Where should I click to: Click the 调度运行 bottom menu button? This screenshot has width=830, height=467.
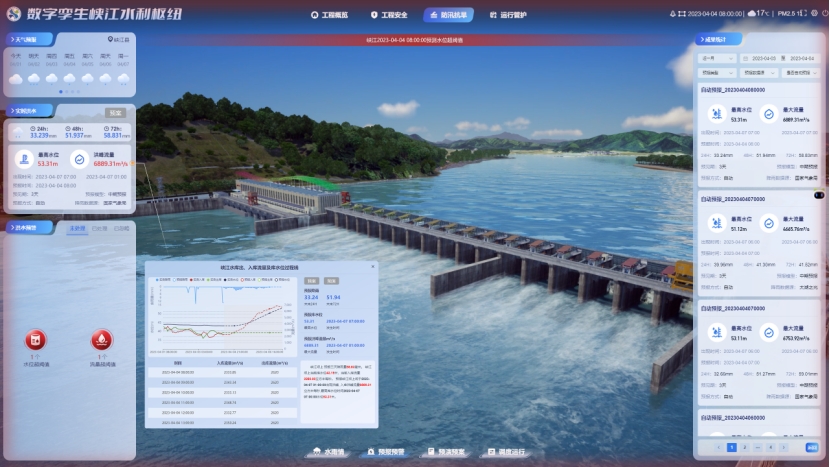[507, 452]
